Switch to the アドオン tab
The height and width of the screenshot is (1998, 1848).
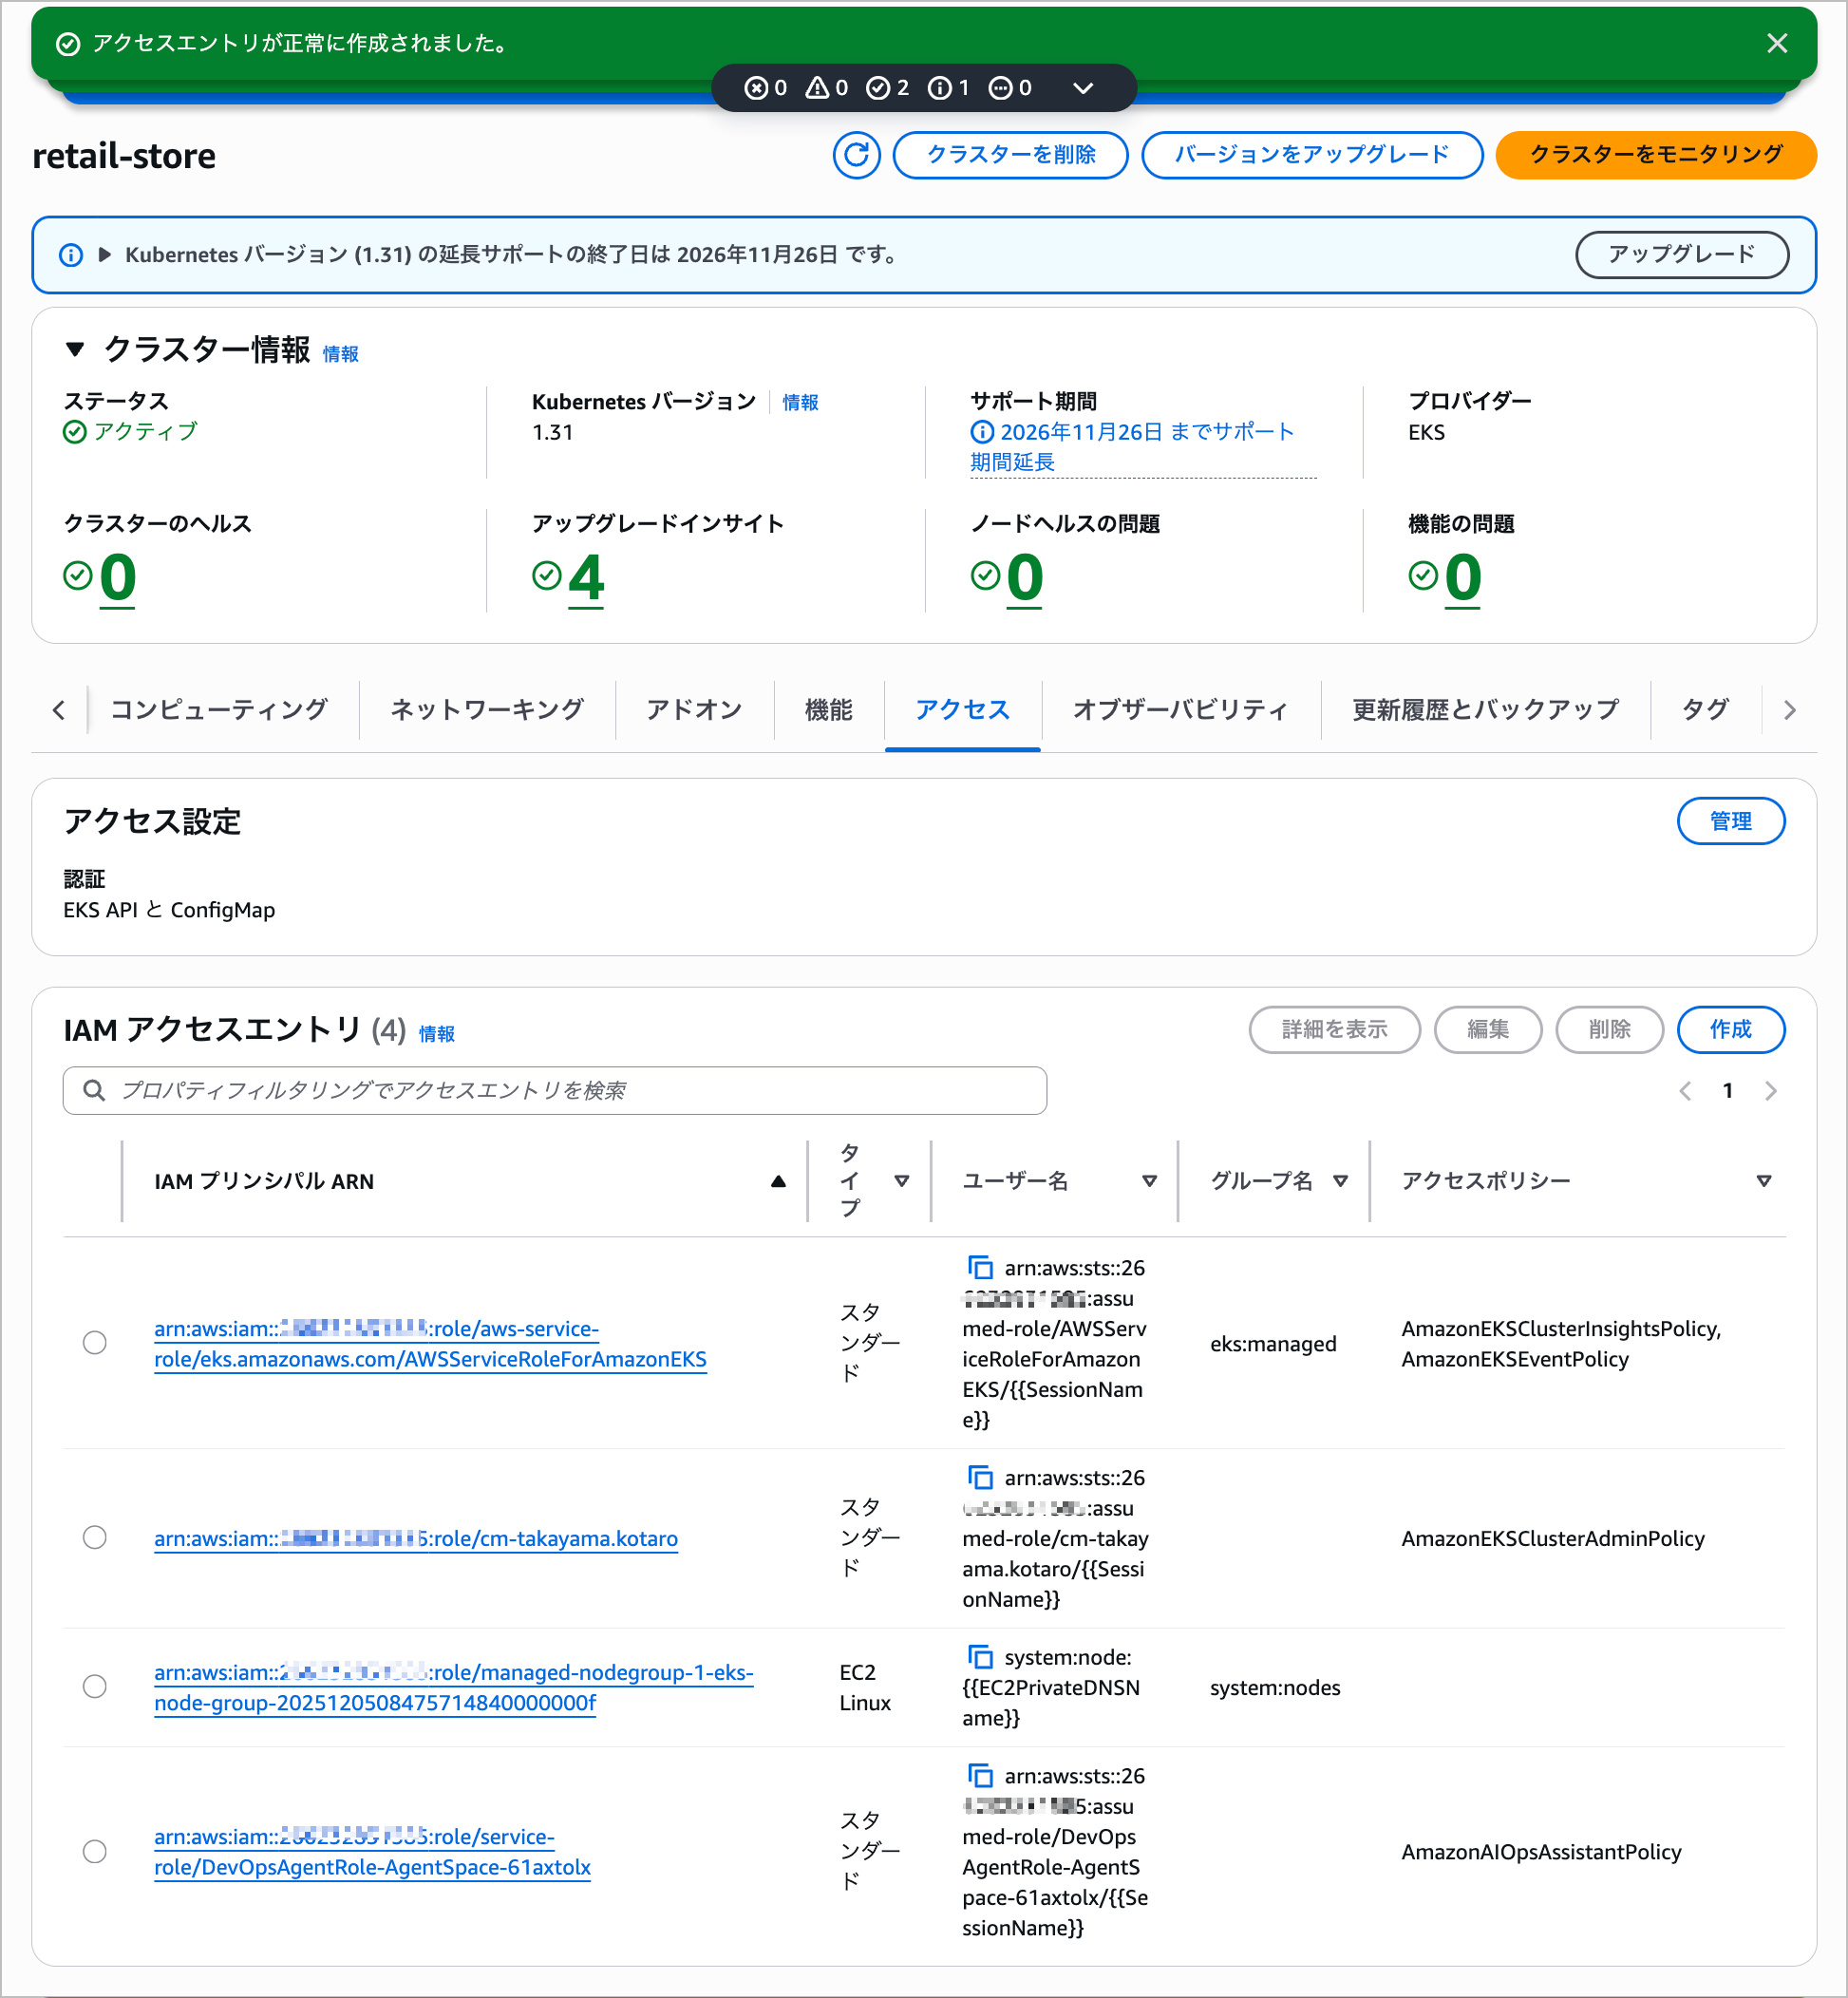(694, 710)
